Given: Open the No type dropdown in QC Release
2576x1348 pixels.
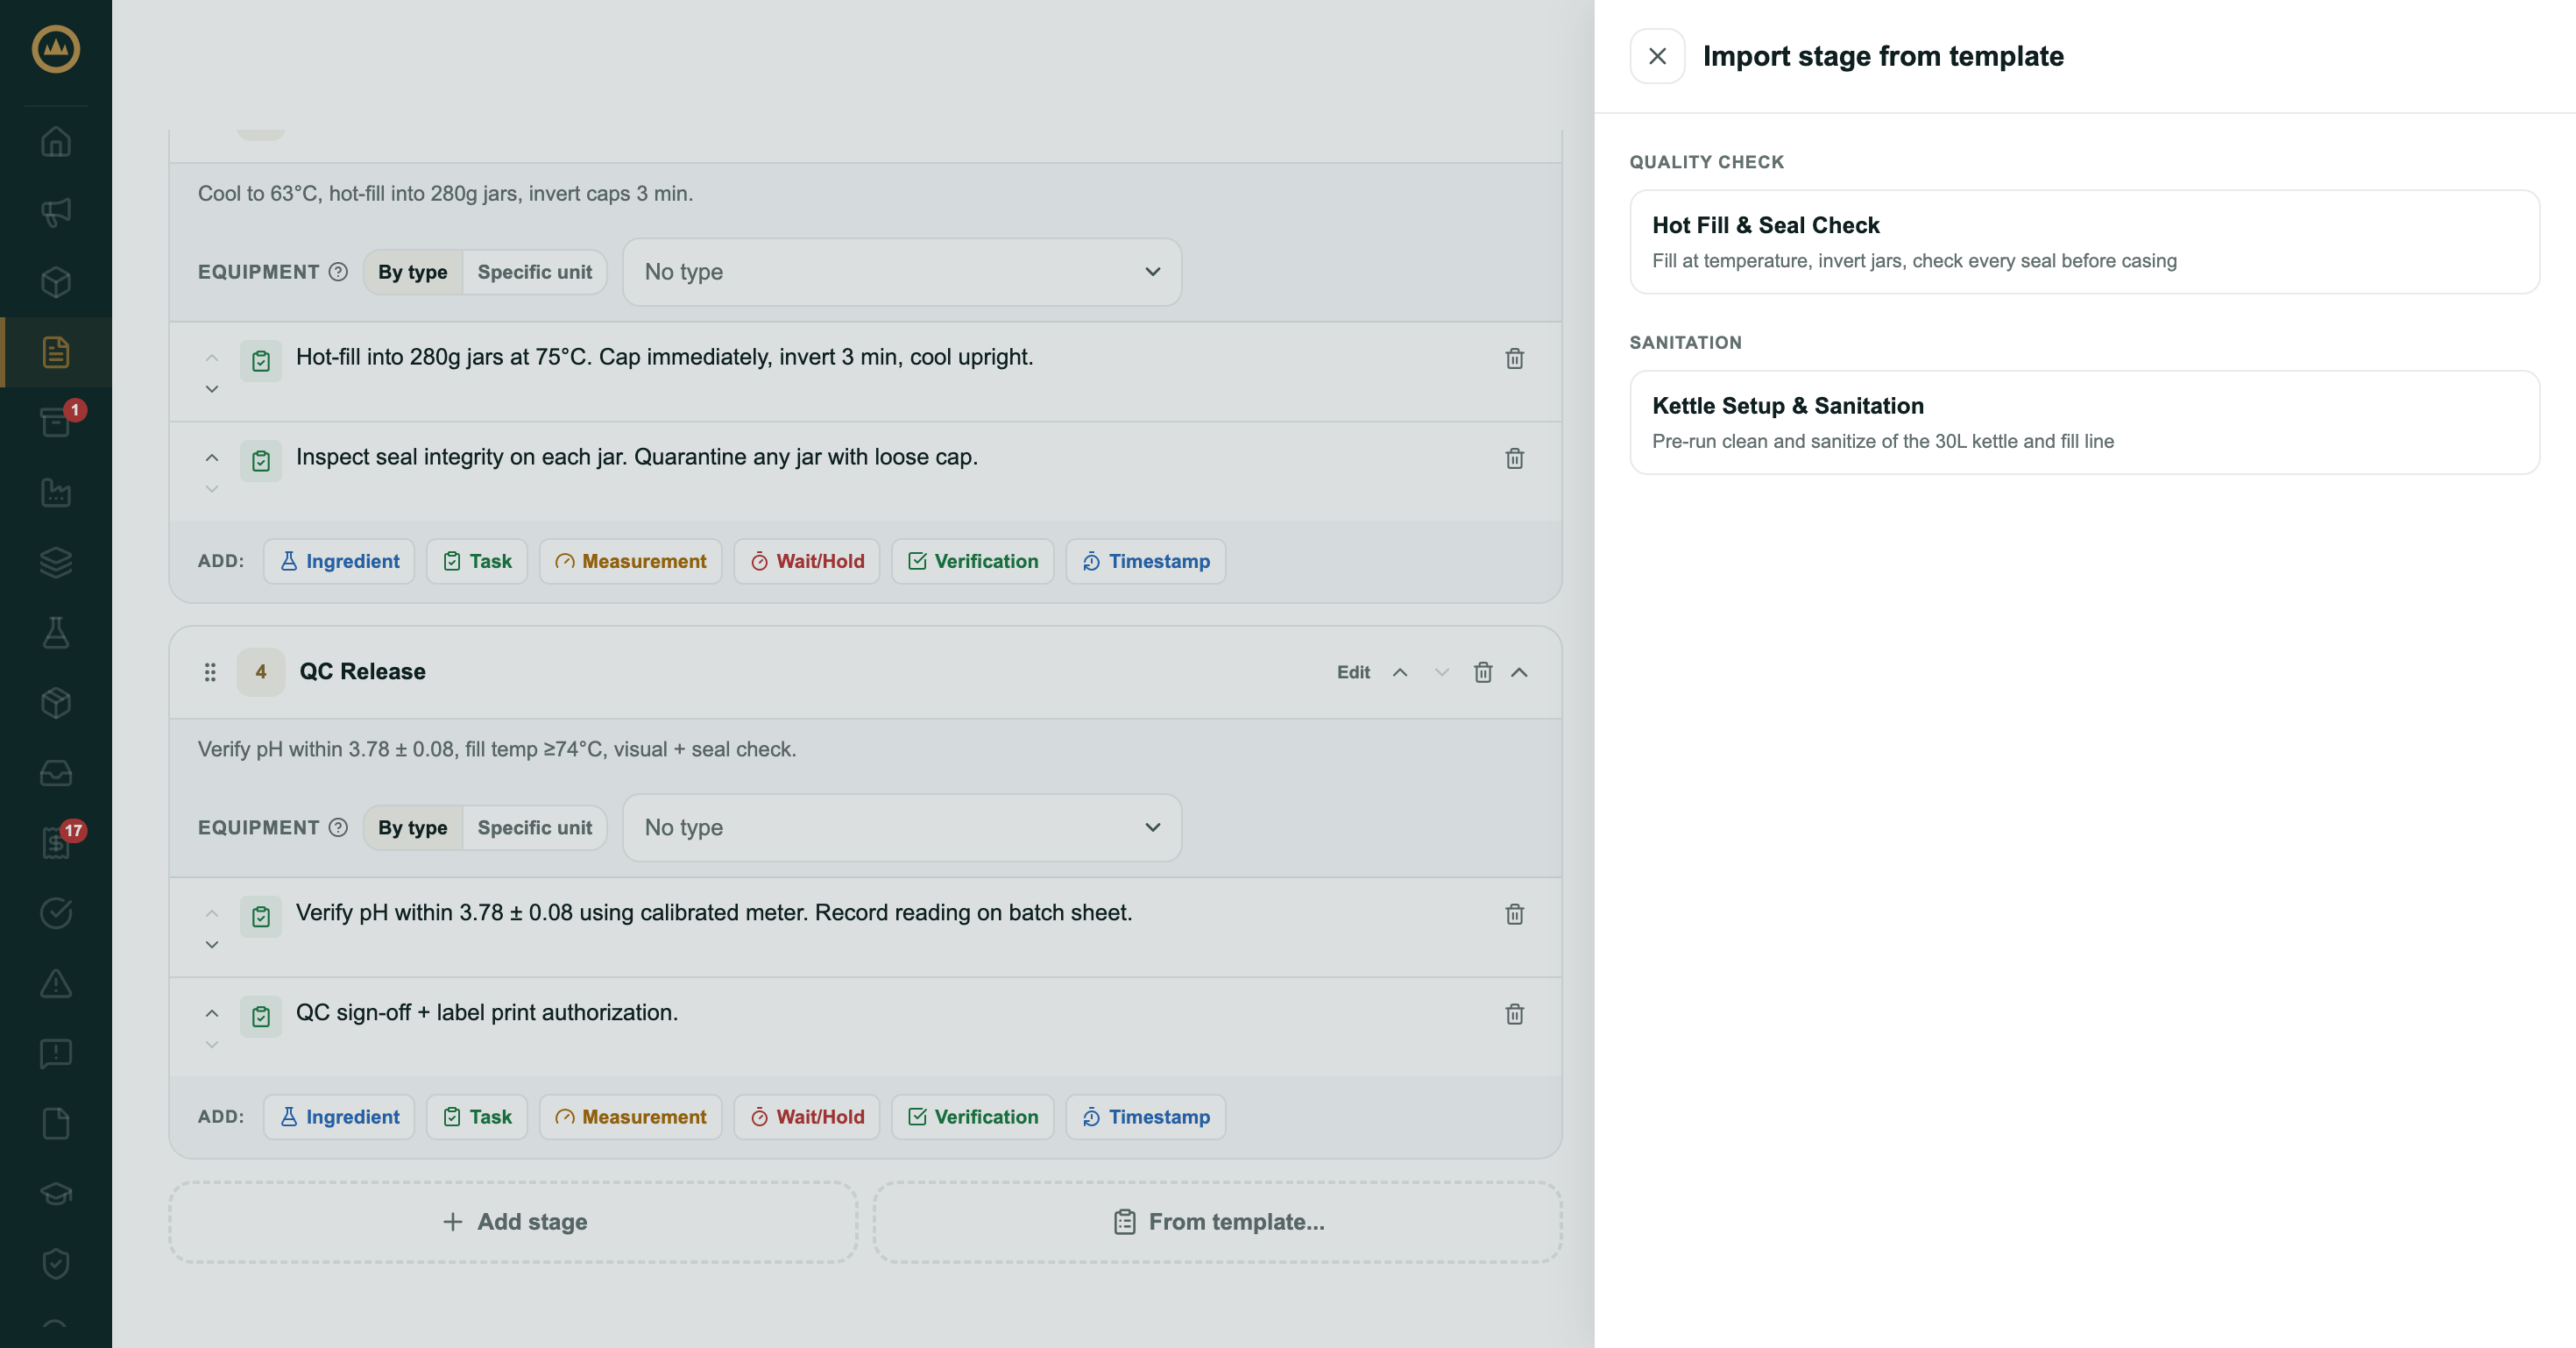Looking at the screenshot, I should (902, 828).
